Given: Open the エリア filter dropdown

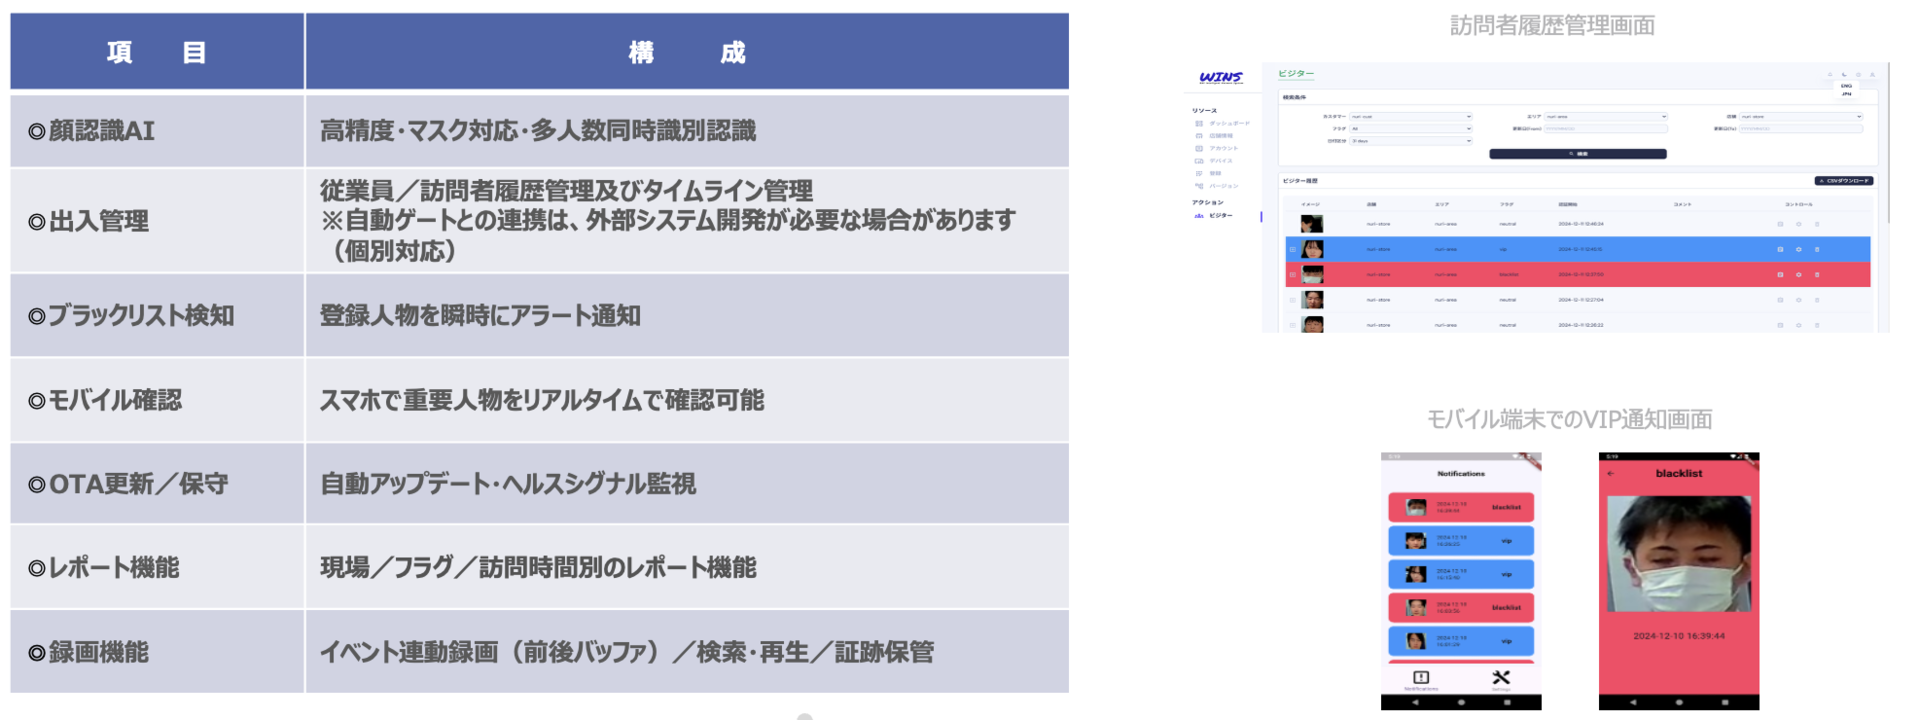Looking at the screenshot, I should [x=1606, y=117].
